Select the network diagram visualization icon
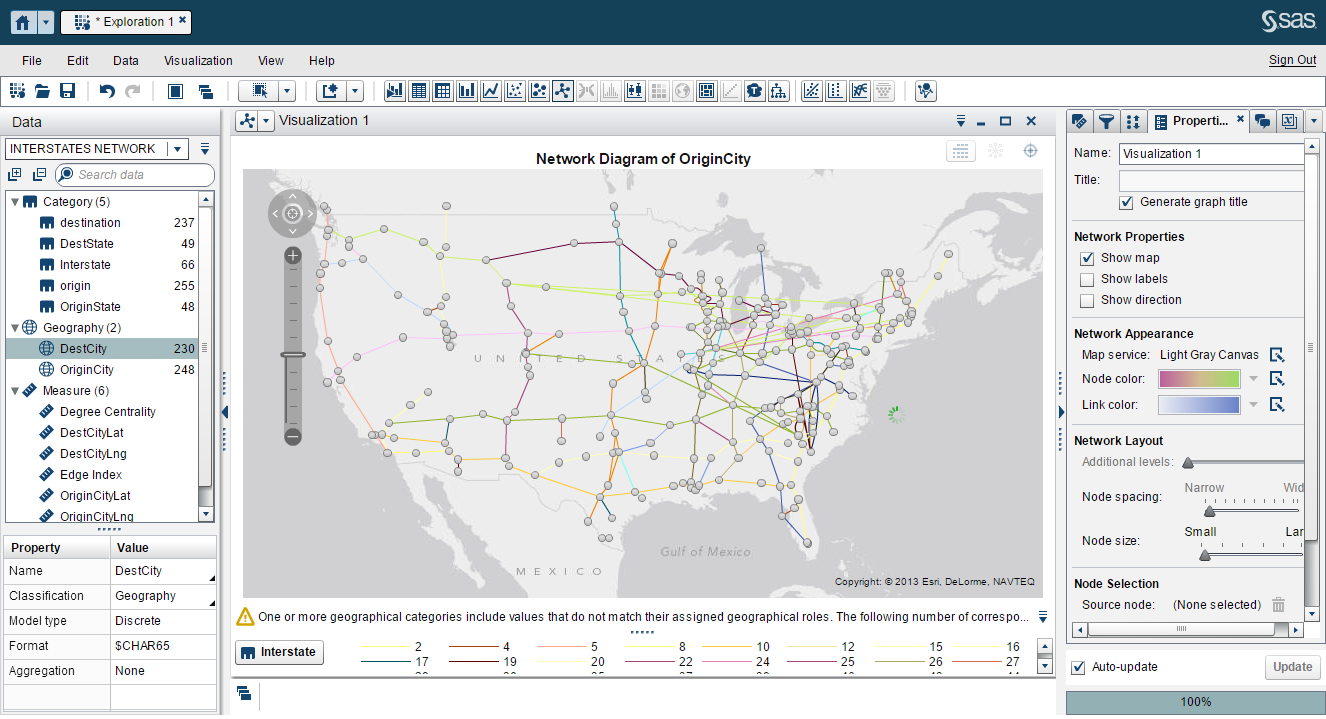 (x=561, y=90)
